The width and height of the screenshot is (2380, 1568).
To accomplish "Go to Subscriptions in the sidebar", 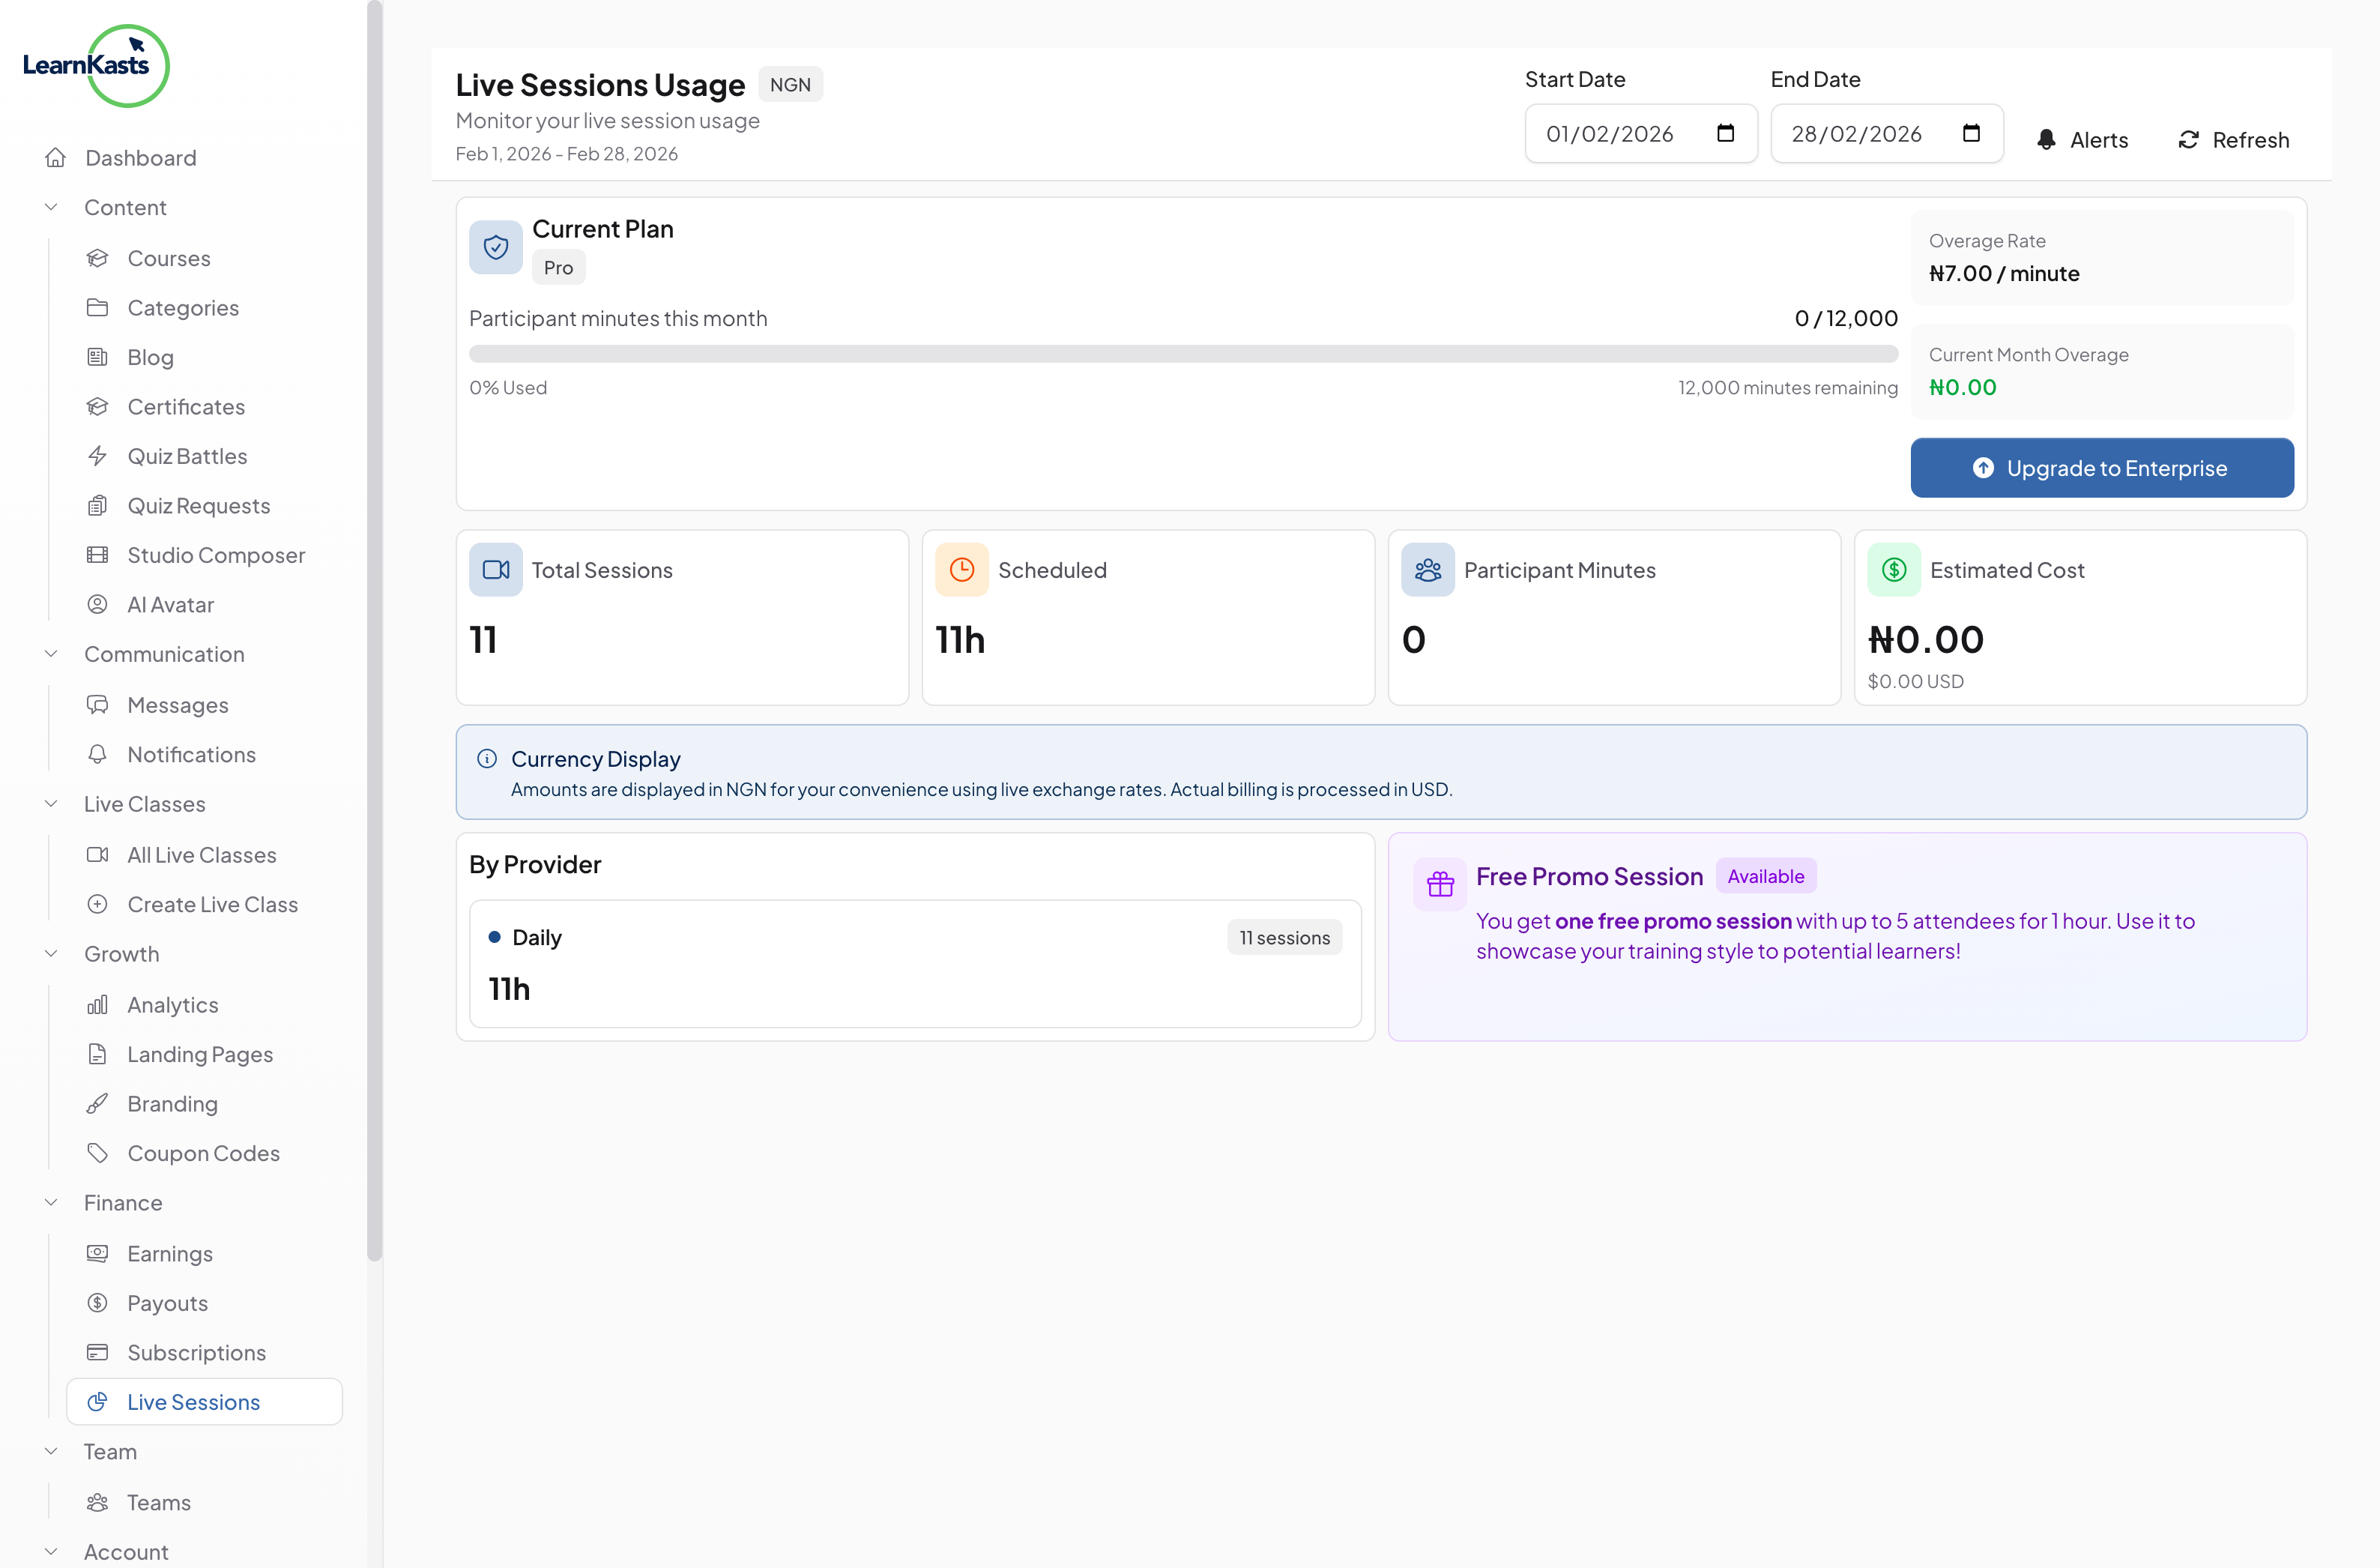I will point(196,1353).
